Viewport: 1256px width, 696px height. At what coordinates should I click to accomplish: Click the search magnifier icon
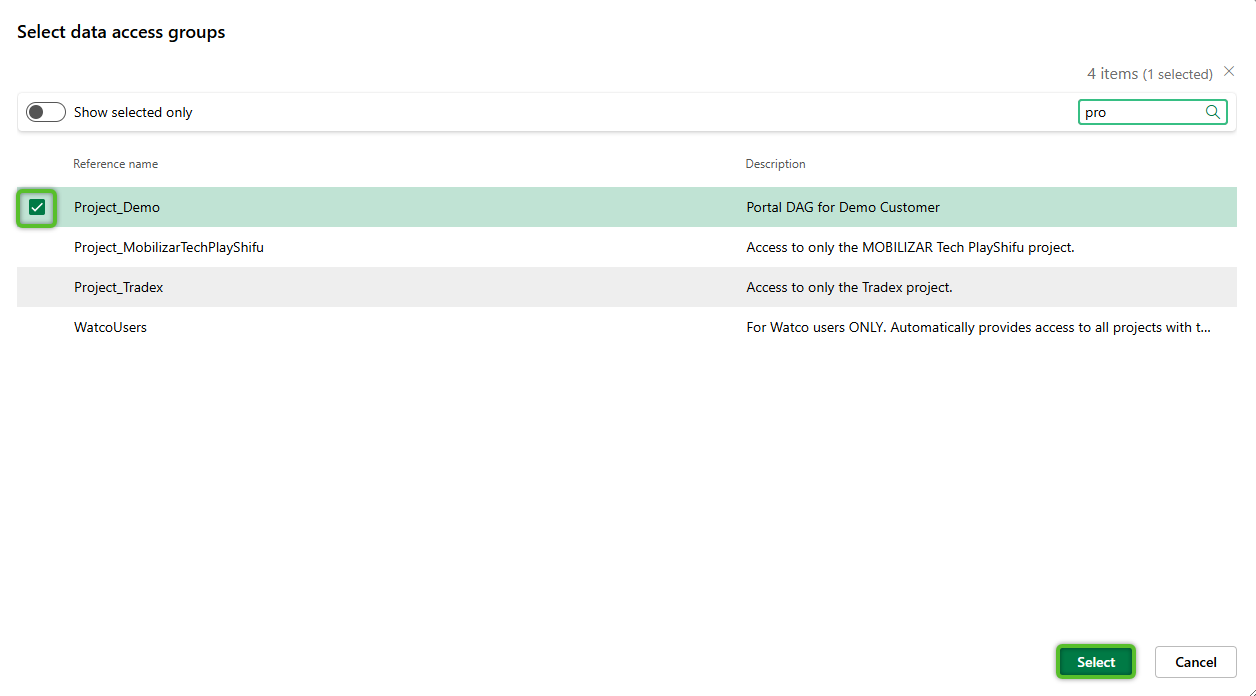point(1213,112)
